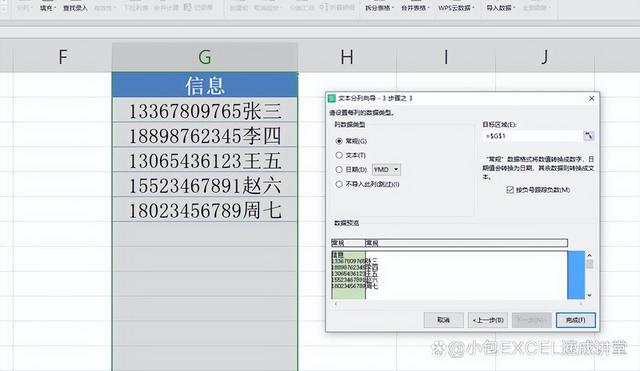
Task: Click the 信息 header cell
Action: [205, 85]
